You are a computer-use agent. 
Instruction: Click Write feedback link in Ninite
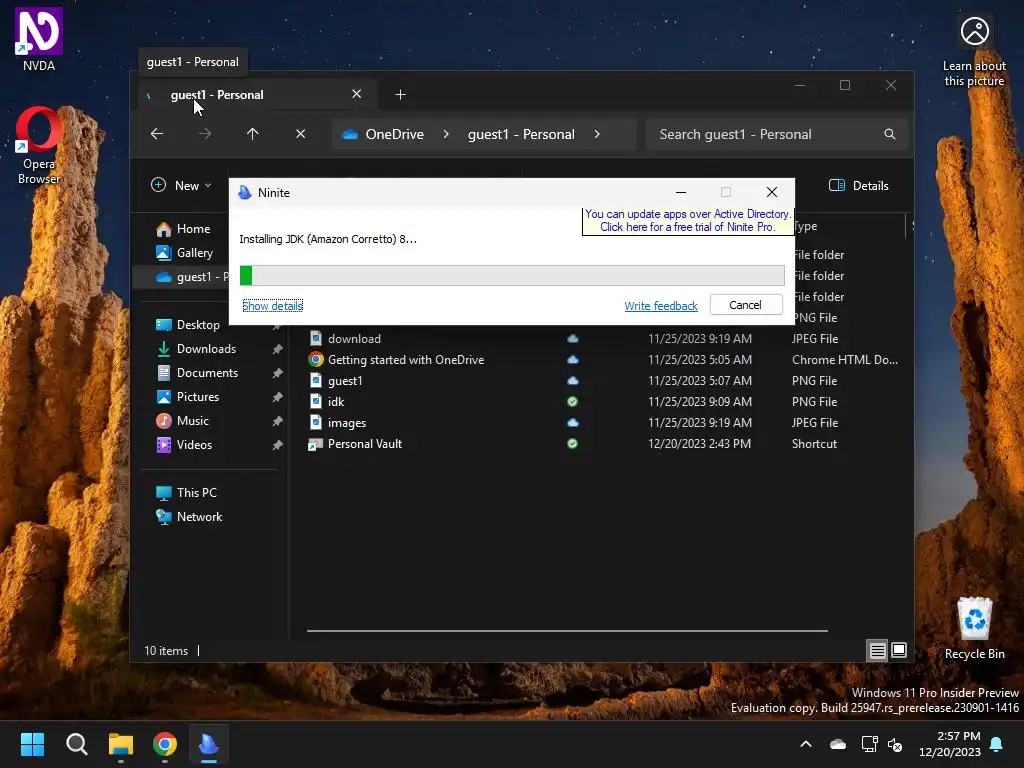[661, 306]
